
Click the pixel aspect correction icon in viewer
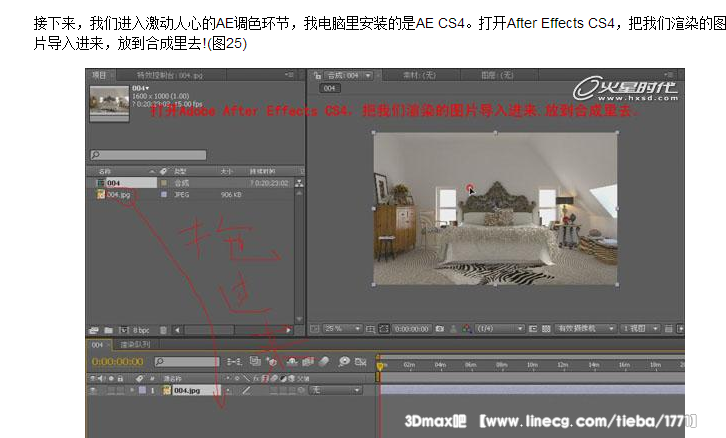click(668, 329)
